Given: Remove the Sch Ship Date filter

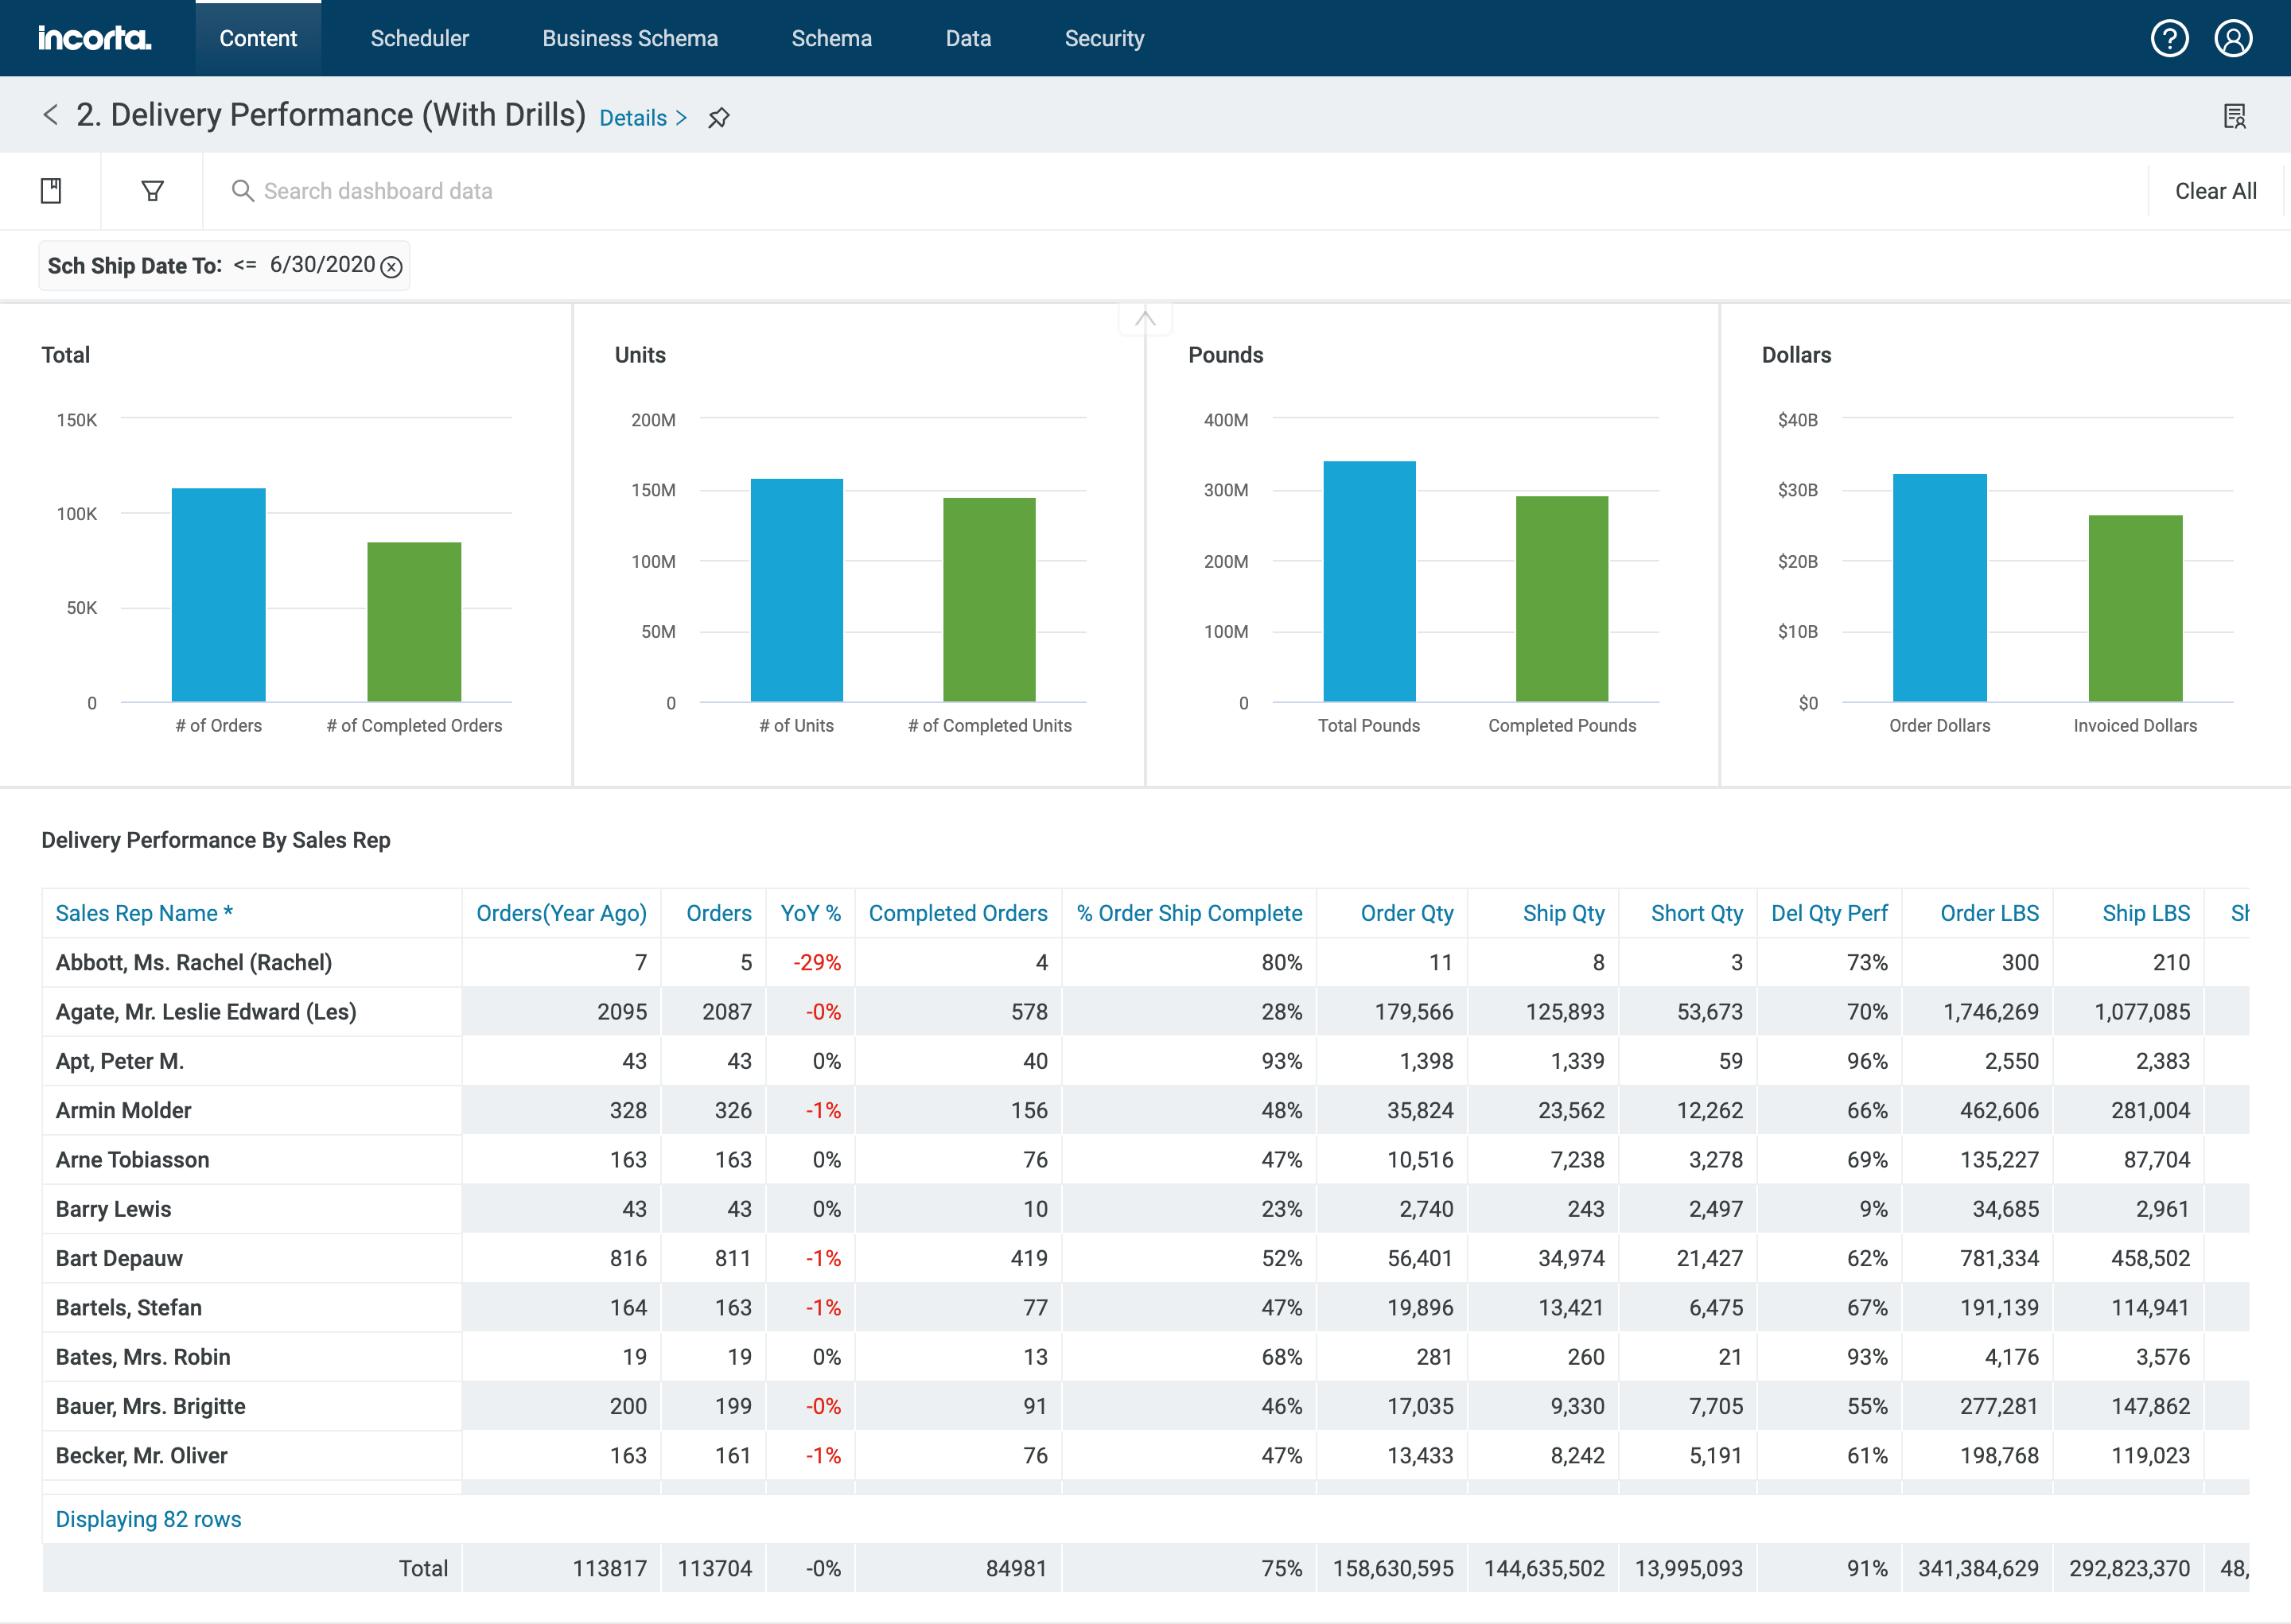Looking at the screenshot, I should pyautogui.click(x=392, y=267).
